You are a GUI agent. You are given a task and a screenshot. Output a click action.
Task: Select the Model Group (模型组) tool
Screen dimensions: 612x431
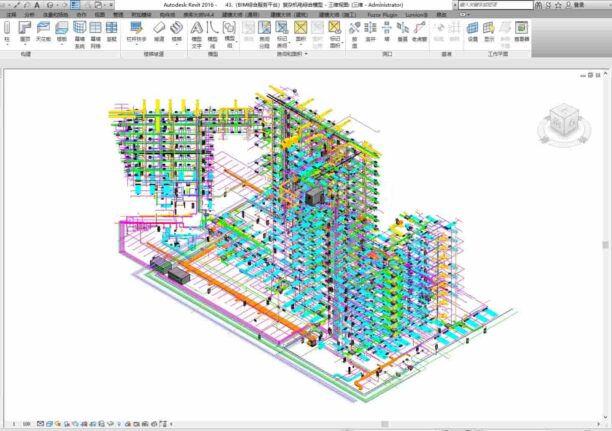pos(229,34)
